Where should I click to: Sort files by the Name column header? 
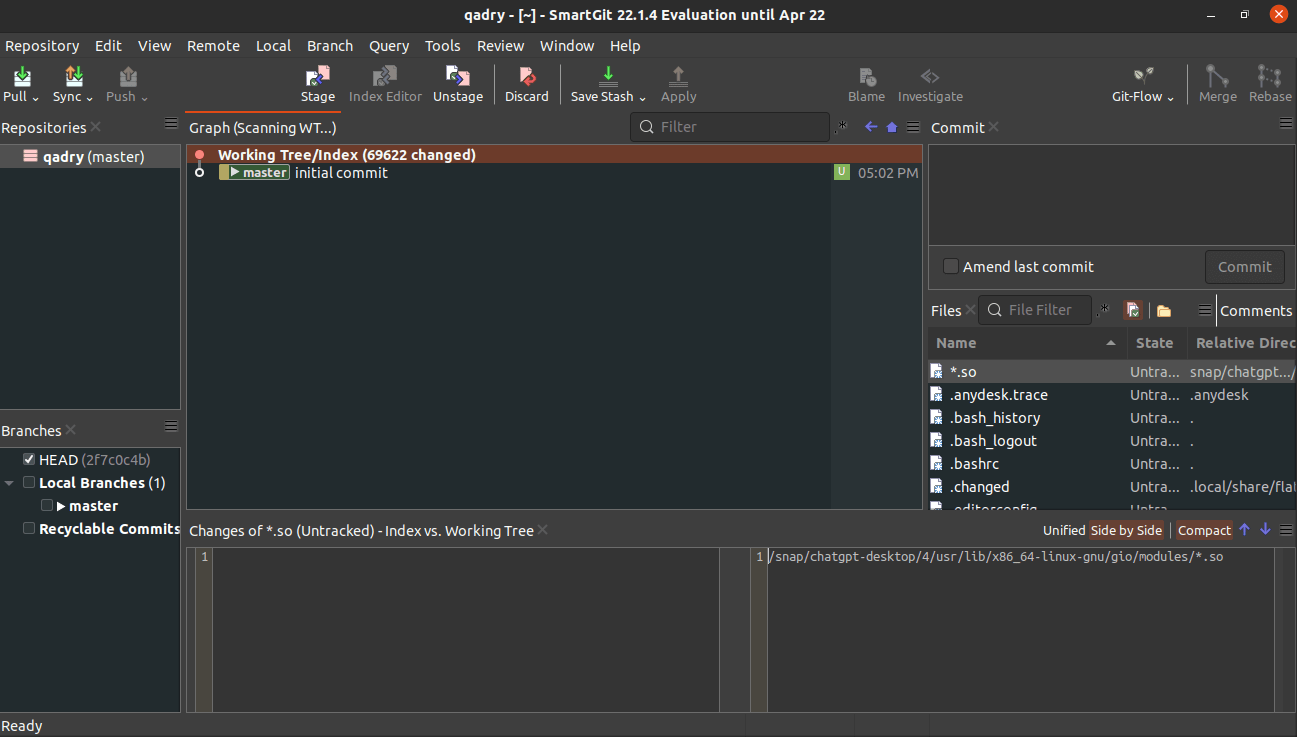(1026, 343)
